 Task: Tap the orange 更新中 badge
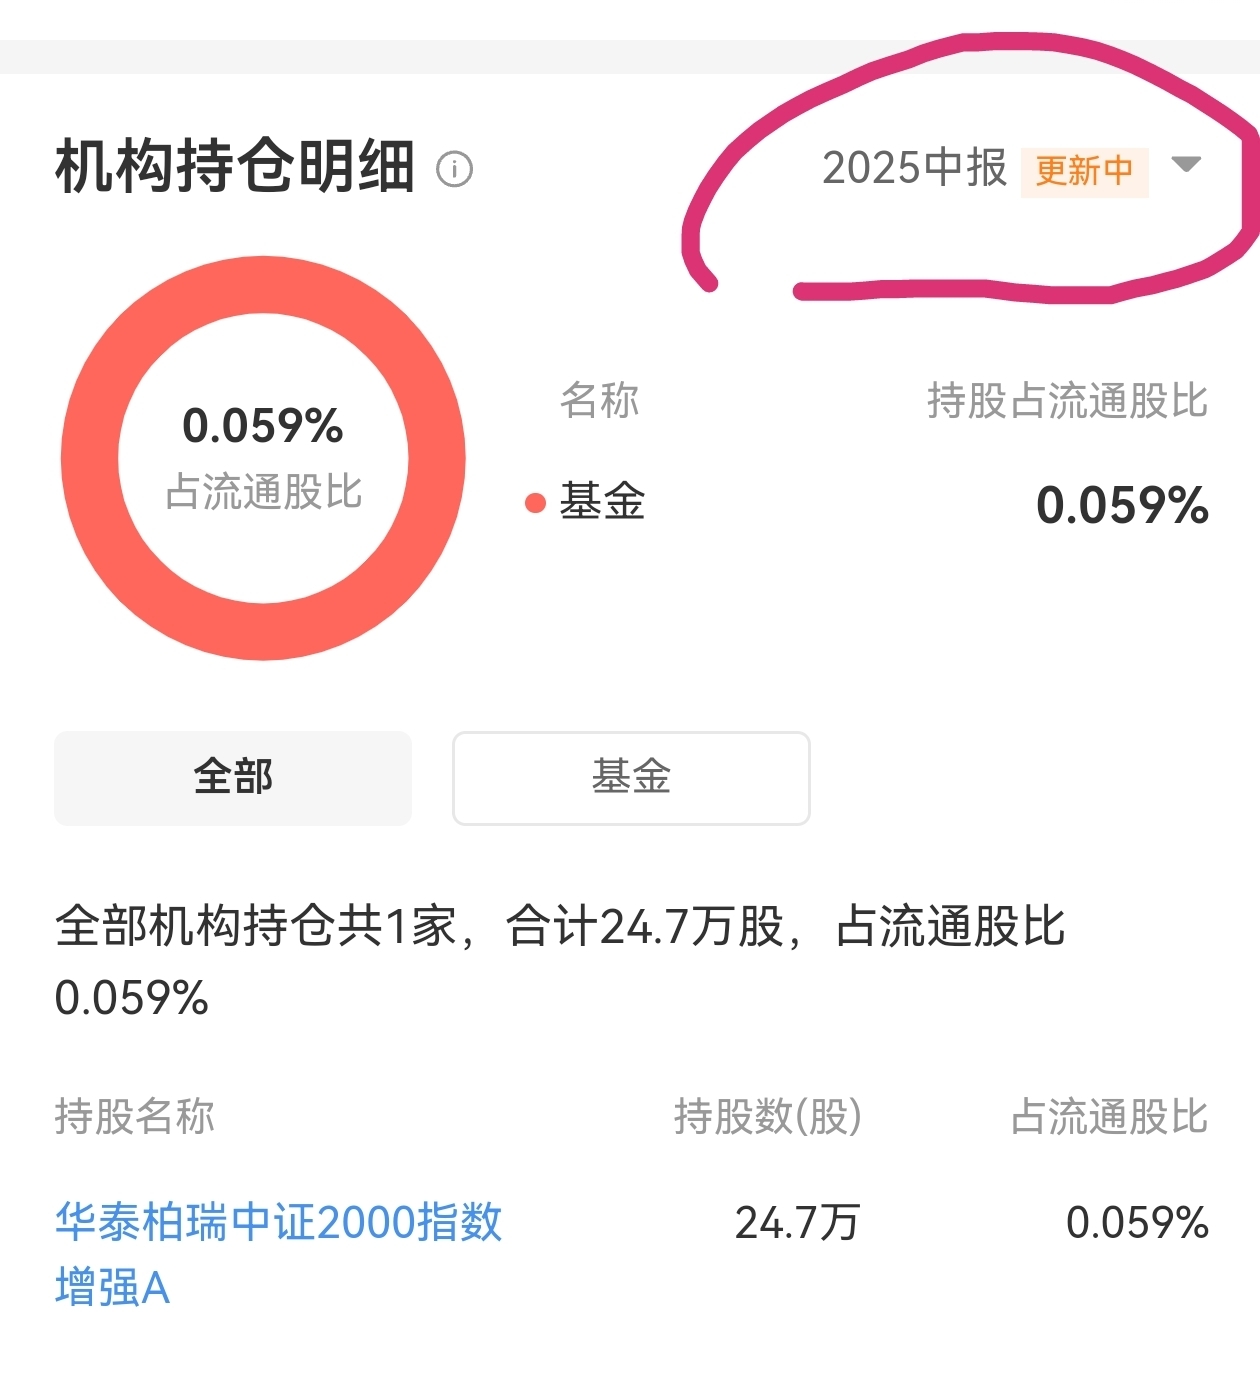[1084, 171]
